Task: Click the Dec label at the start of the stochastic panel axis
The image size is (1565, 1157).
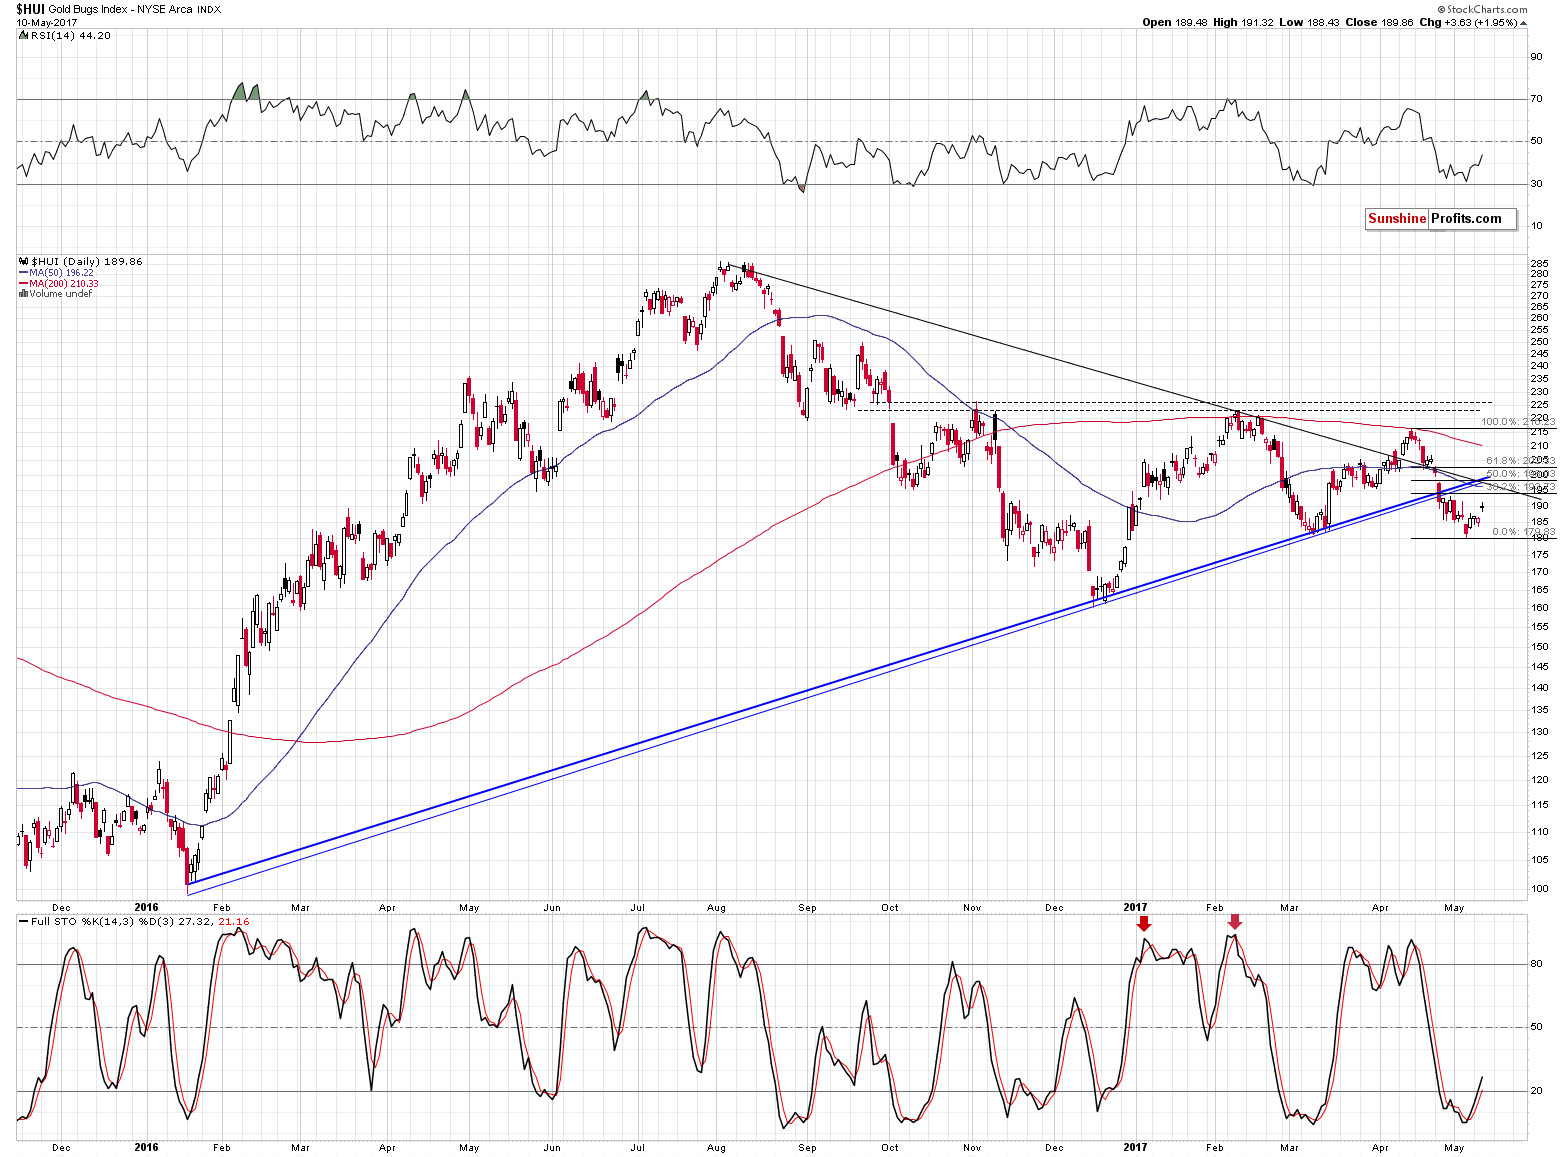Action: point(61,1147)
